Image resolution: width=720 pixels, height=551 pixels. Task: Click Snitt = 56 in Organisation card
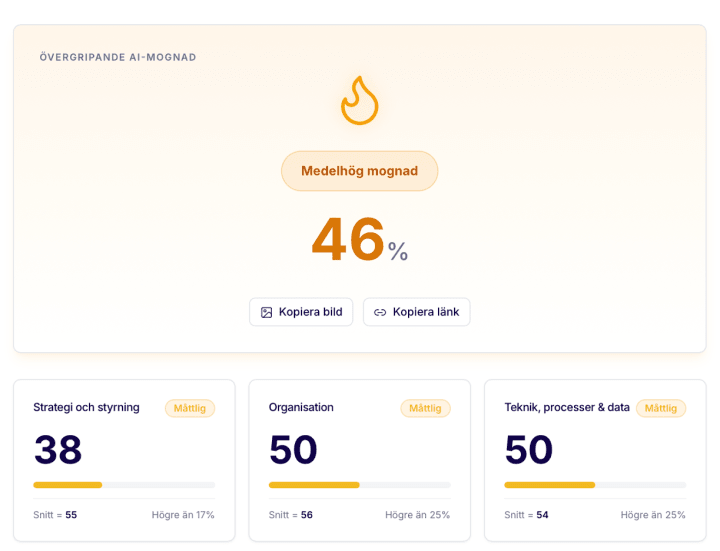point(291,515)
